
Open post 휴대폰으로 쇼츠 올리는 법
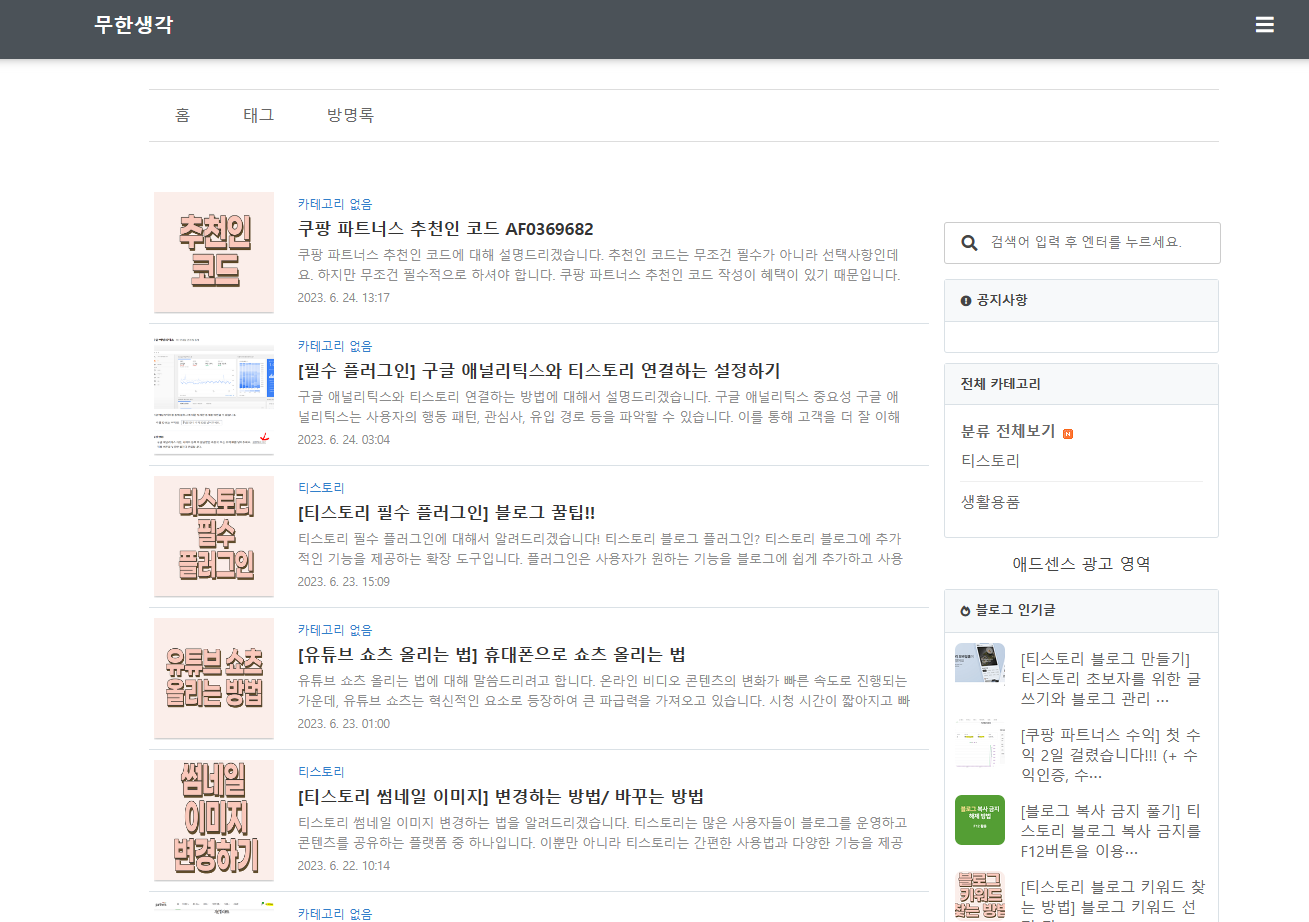point(491,654)
